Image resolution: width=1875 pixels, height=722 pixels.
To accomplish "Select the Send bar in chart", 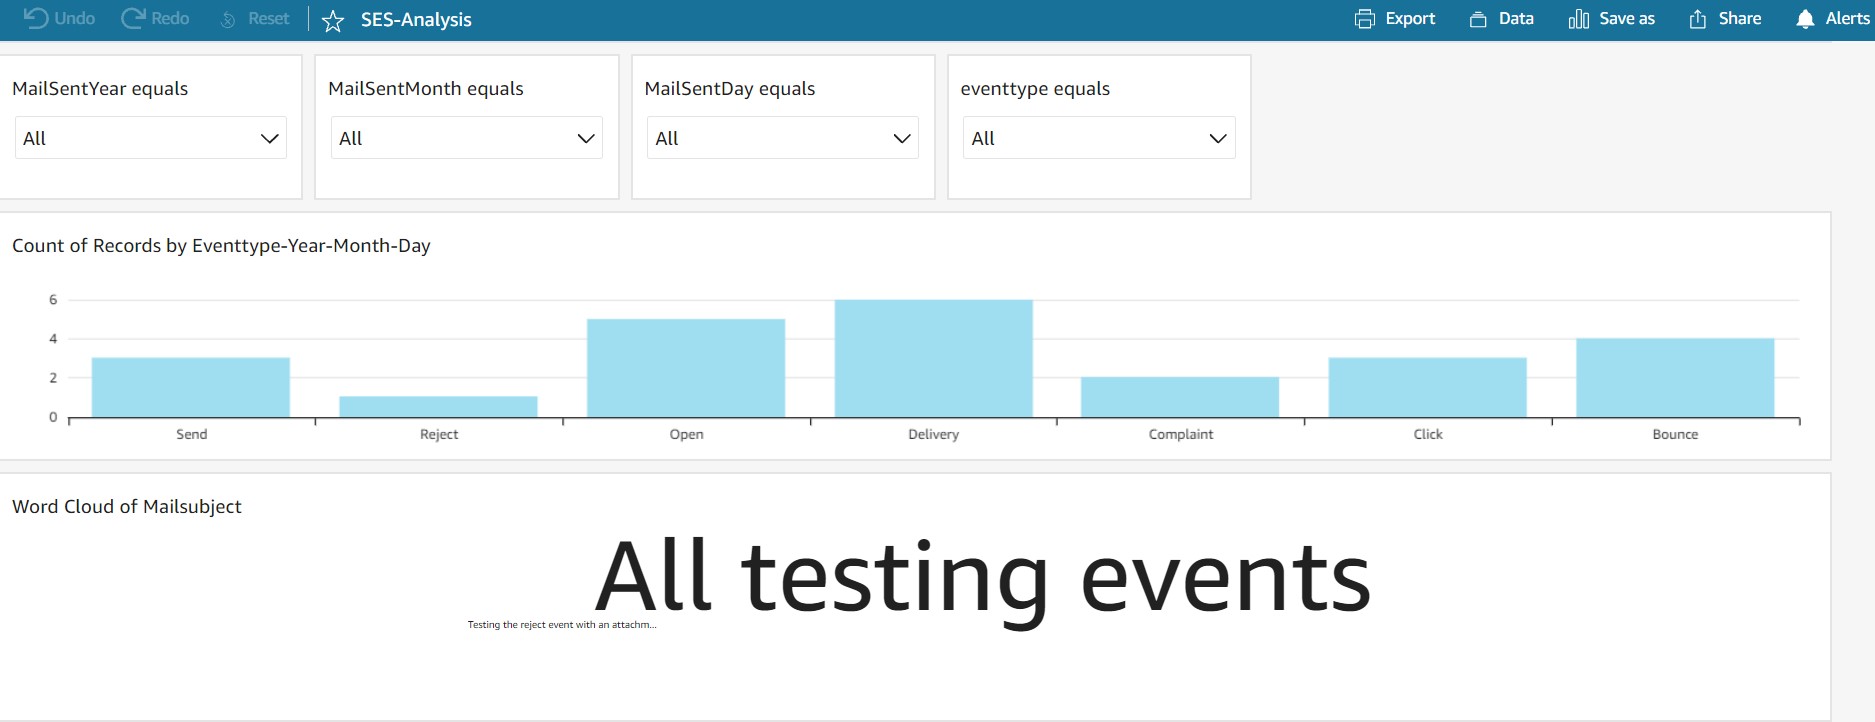I will (191, 387).
